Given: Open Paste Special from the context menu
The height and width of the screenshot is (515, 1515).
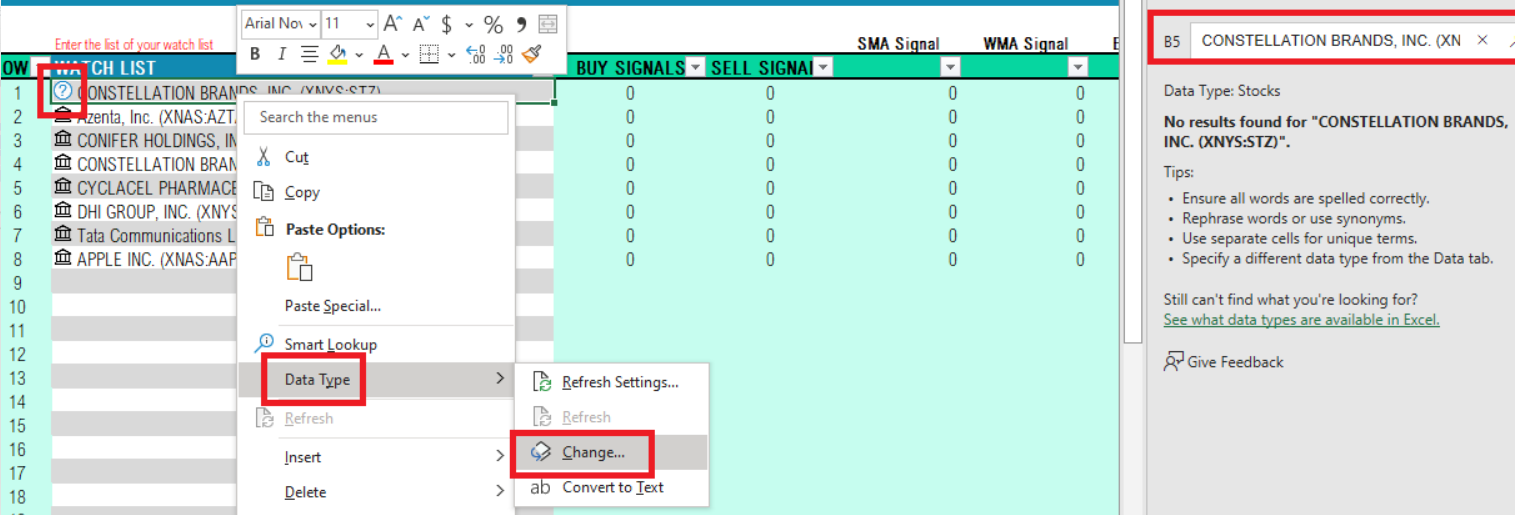Looking at the screenshot, I should [376, 306].
